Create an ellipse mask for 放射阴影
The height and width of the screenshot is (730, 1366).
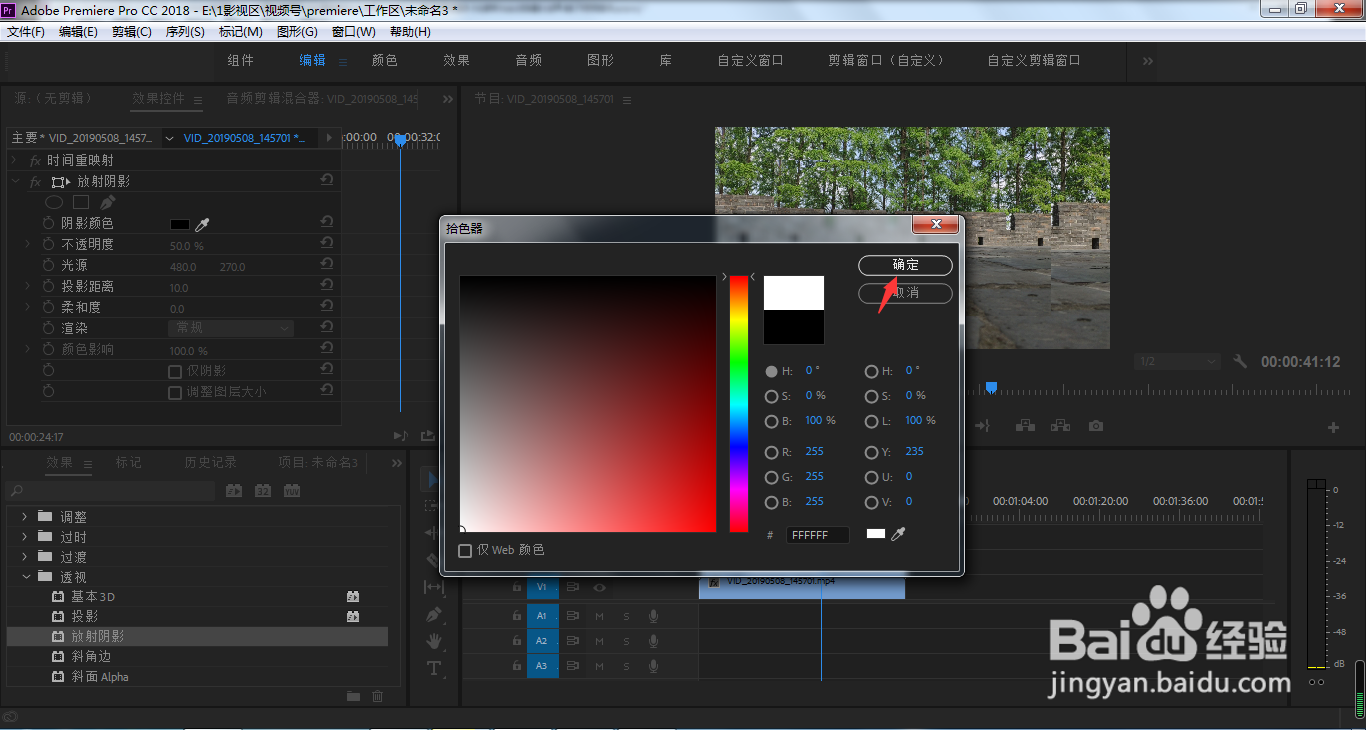pyautogui.click(x=54, y=203)
